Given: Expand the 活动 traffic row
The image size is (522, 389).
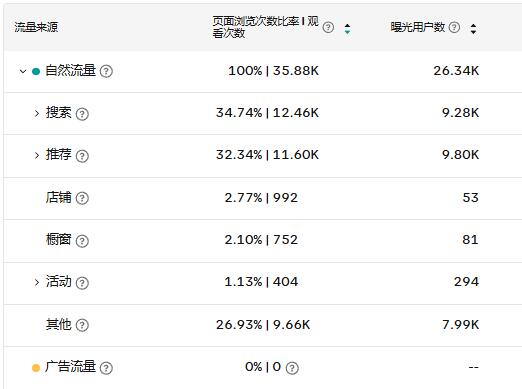Looking at the screenshot, I should click(x=37, y=282).
